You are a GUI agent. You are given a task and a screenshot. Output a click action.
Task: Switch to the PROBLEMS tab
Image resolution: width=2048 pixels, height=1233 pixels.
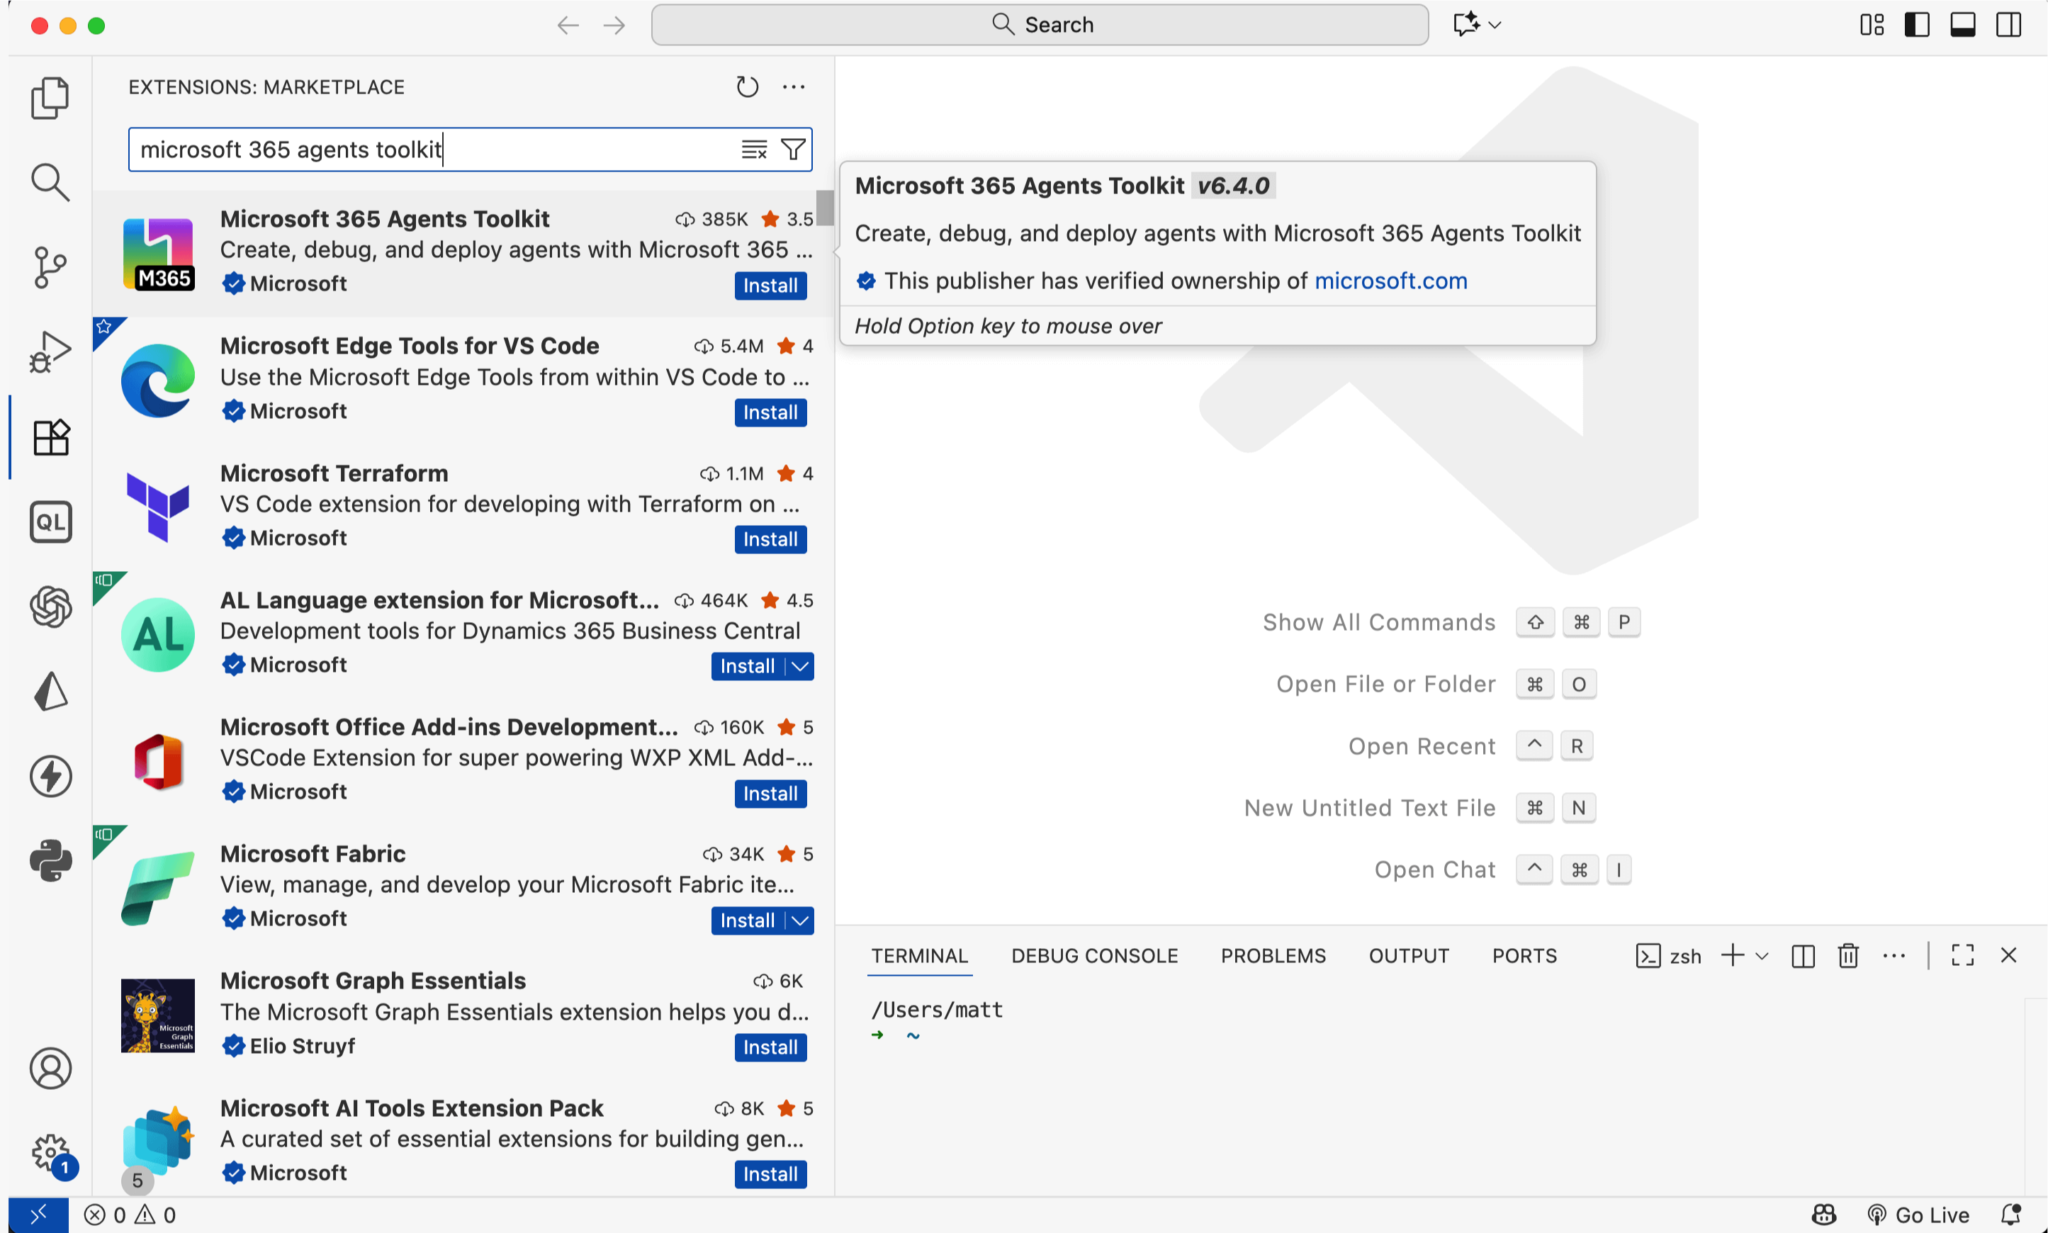[x=1273, y=956]
